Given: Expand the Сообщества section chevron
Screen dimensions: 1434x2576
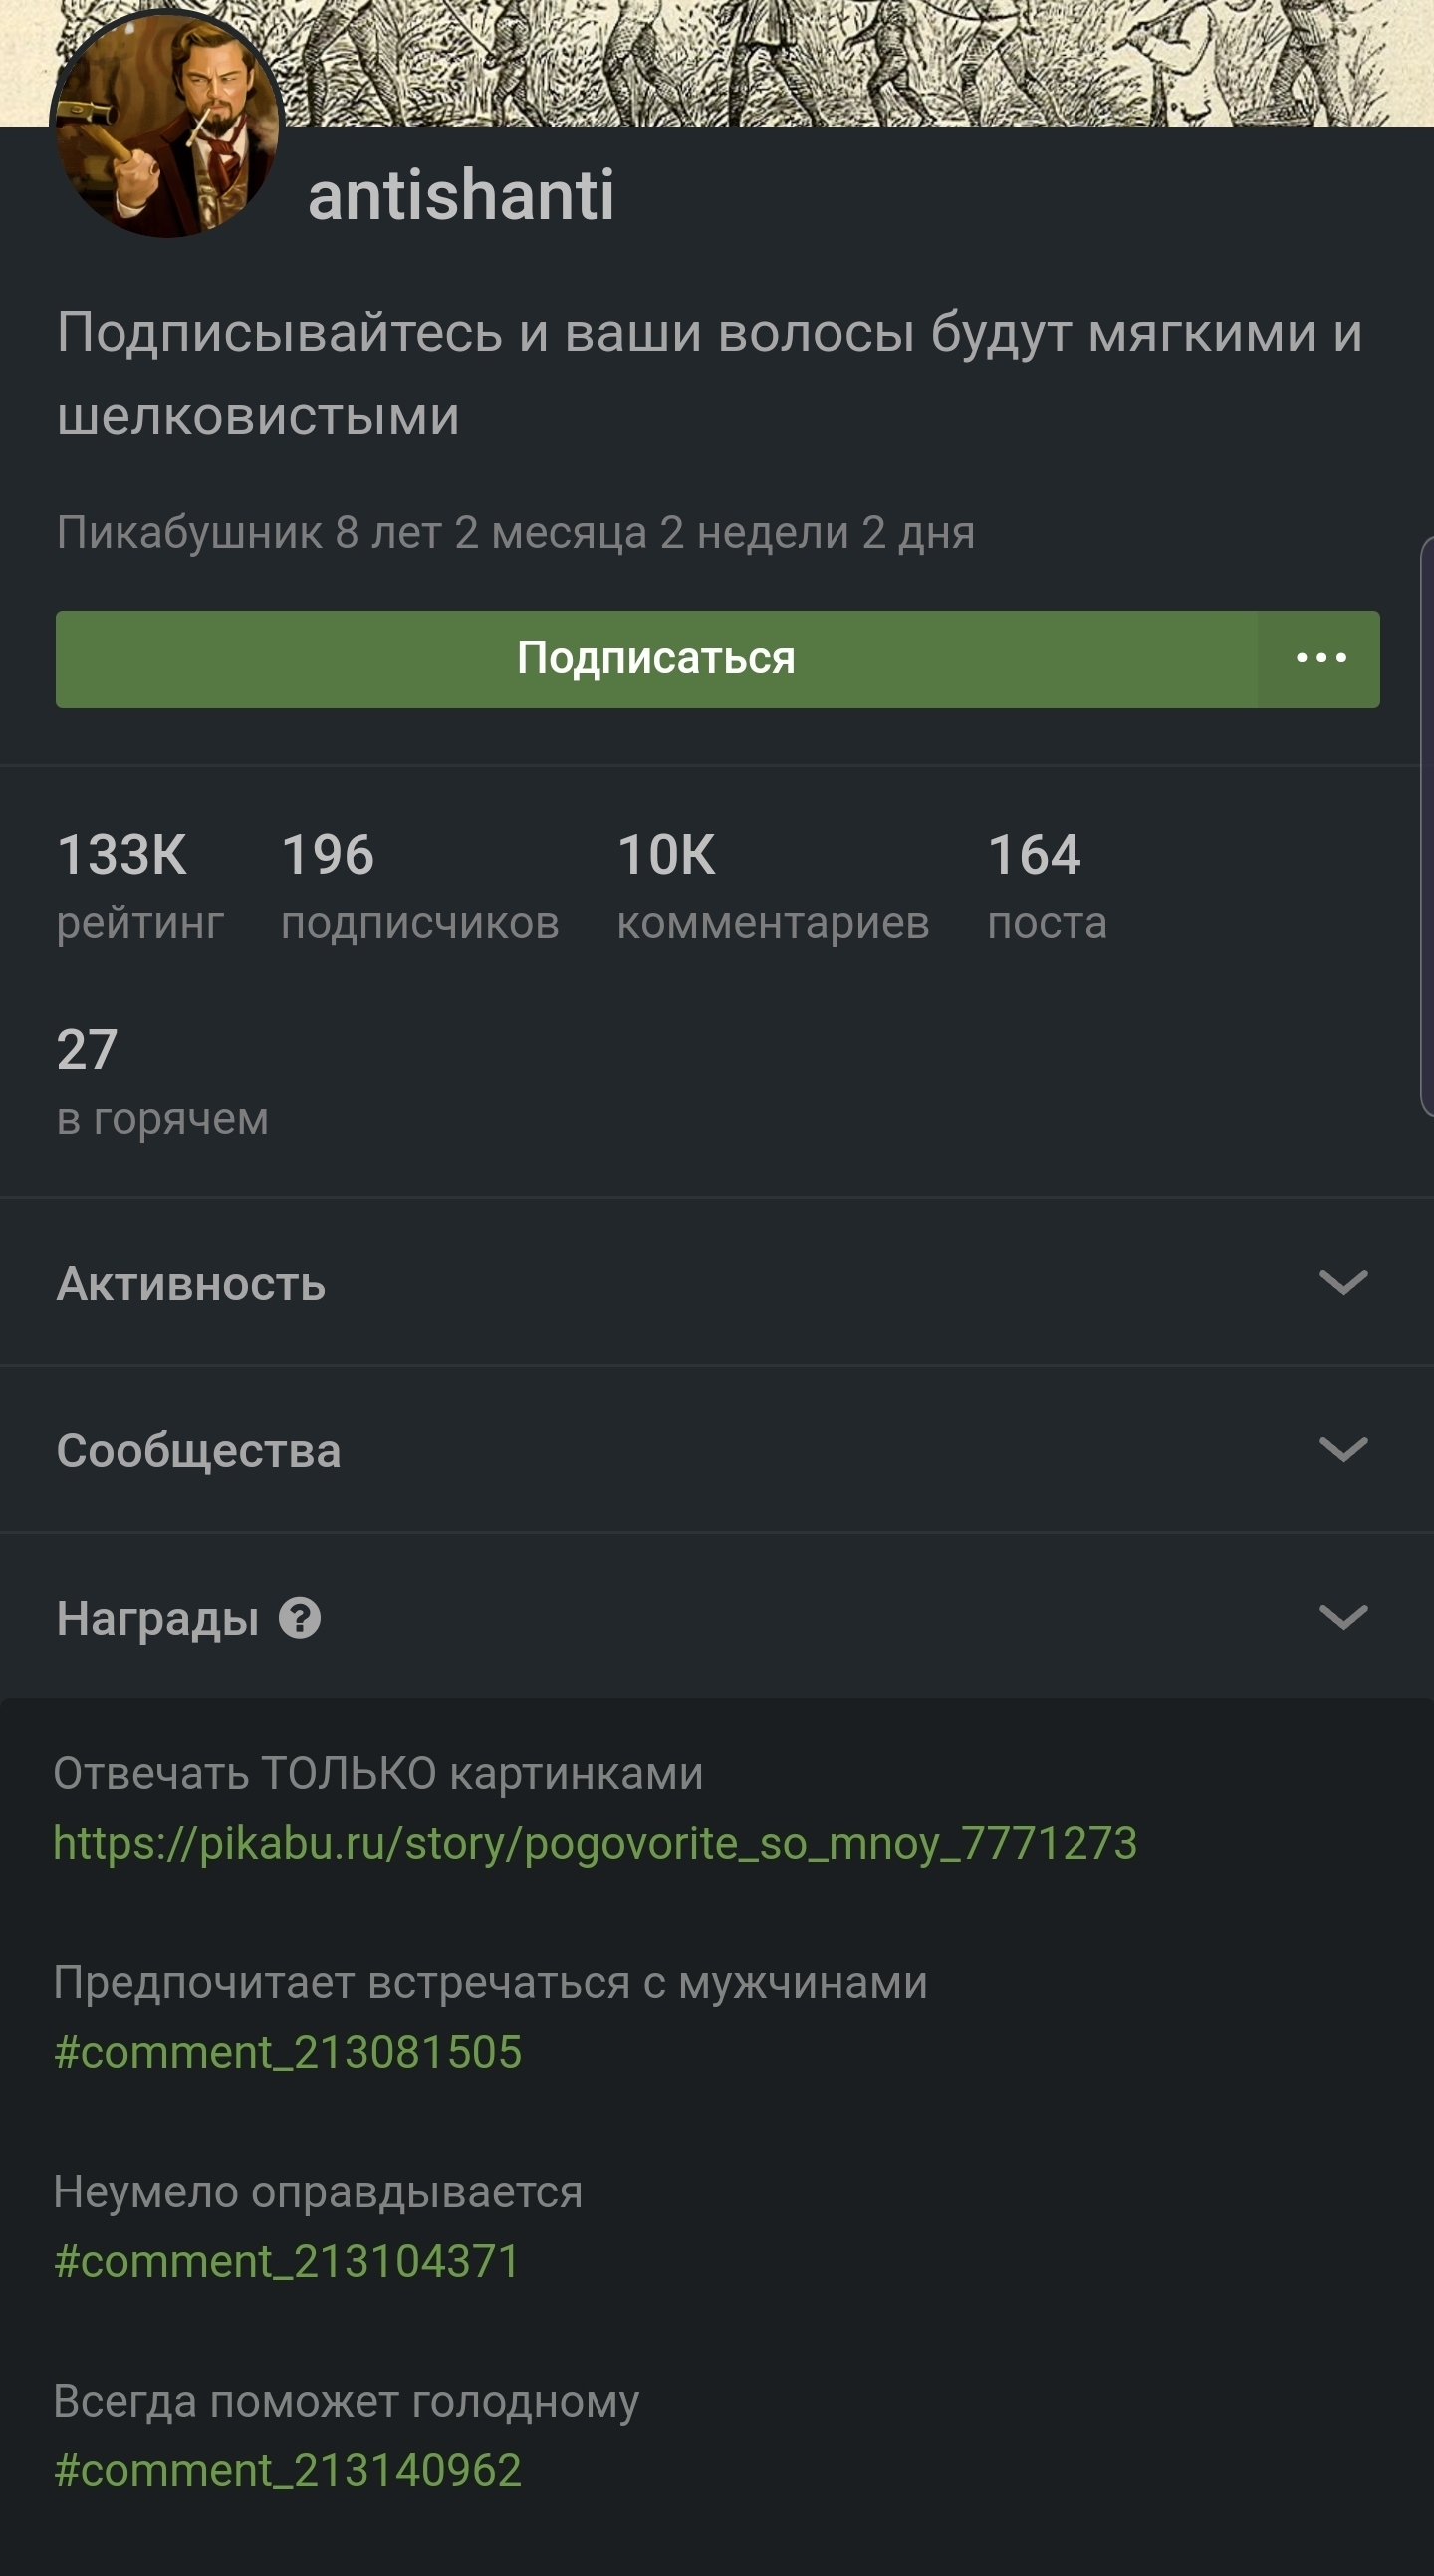Looking at the screenshot, I should coord(1343,1450).
